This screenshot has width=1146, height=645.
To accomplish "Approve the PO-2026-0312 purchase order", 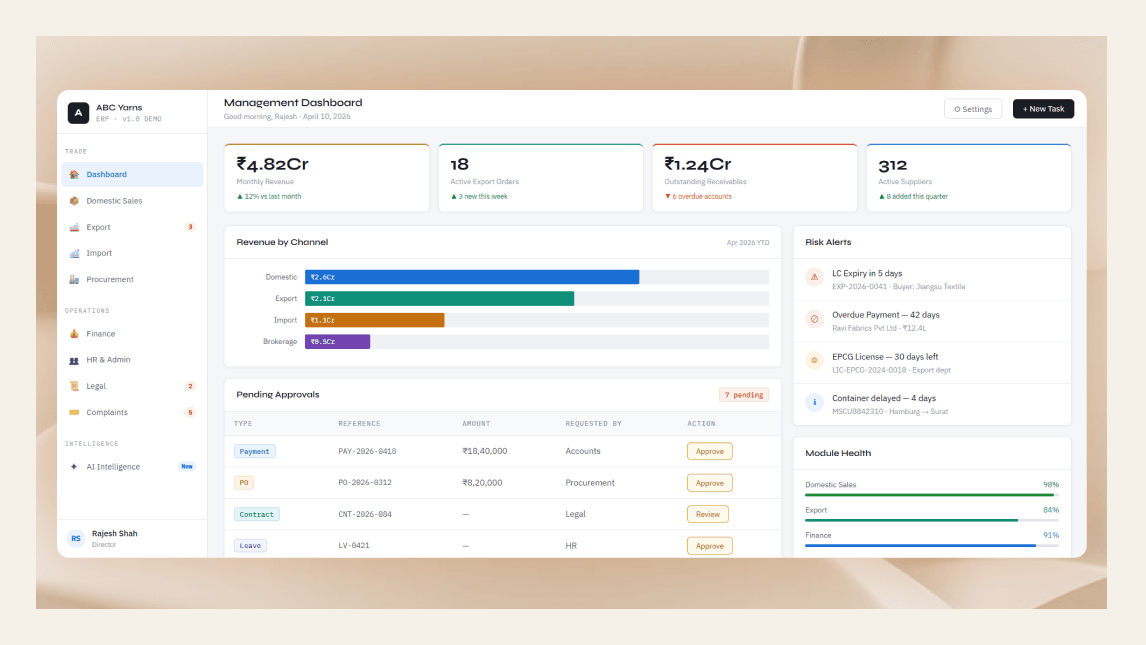I will [710, 483].
